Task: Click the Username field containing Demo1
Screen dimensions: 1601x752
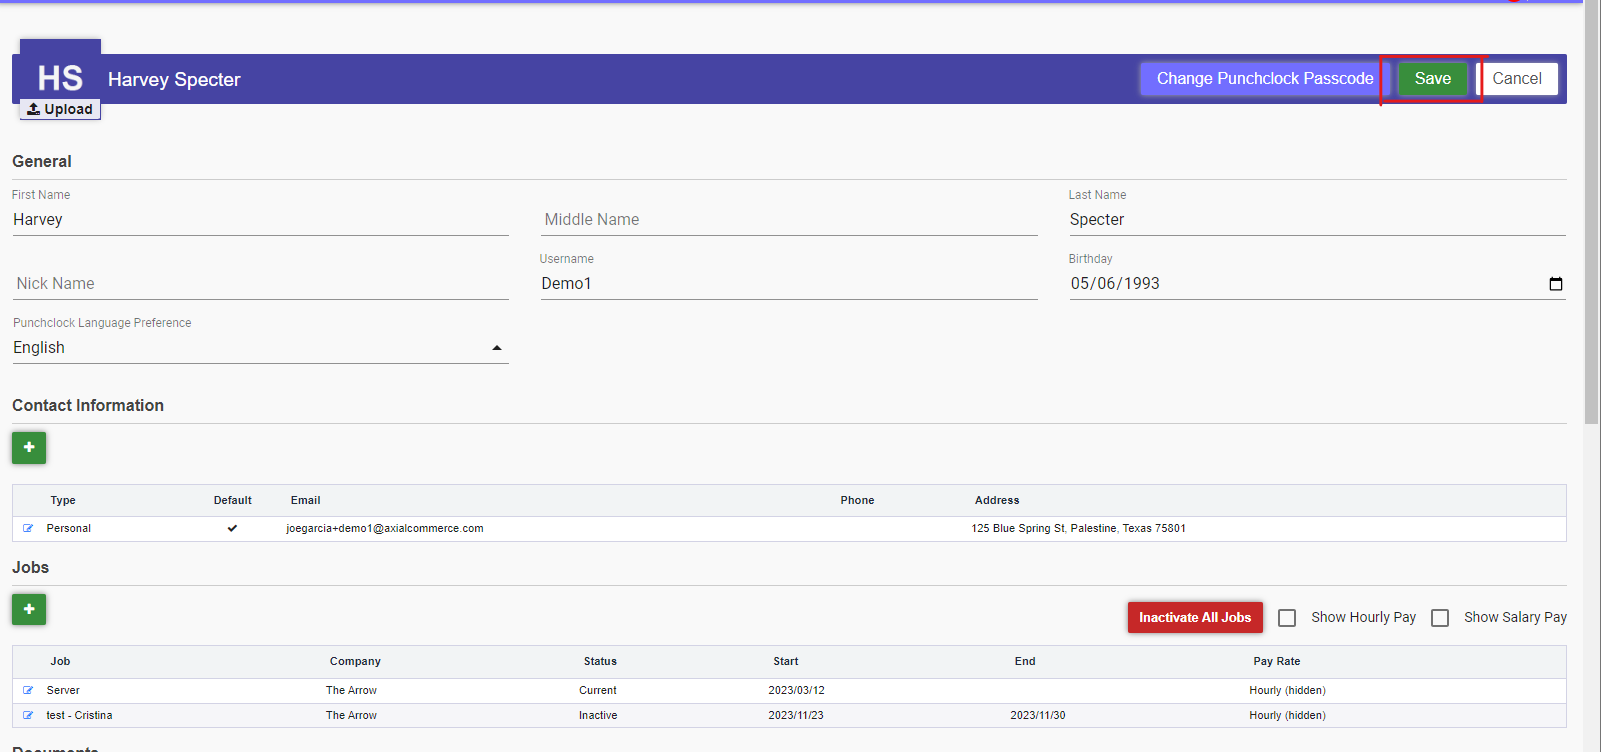Action: [x=788, y=284]
